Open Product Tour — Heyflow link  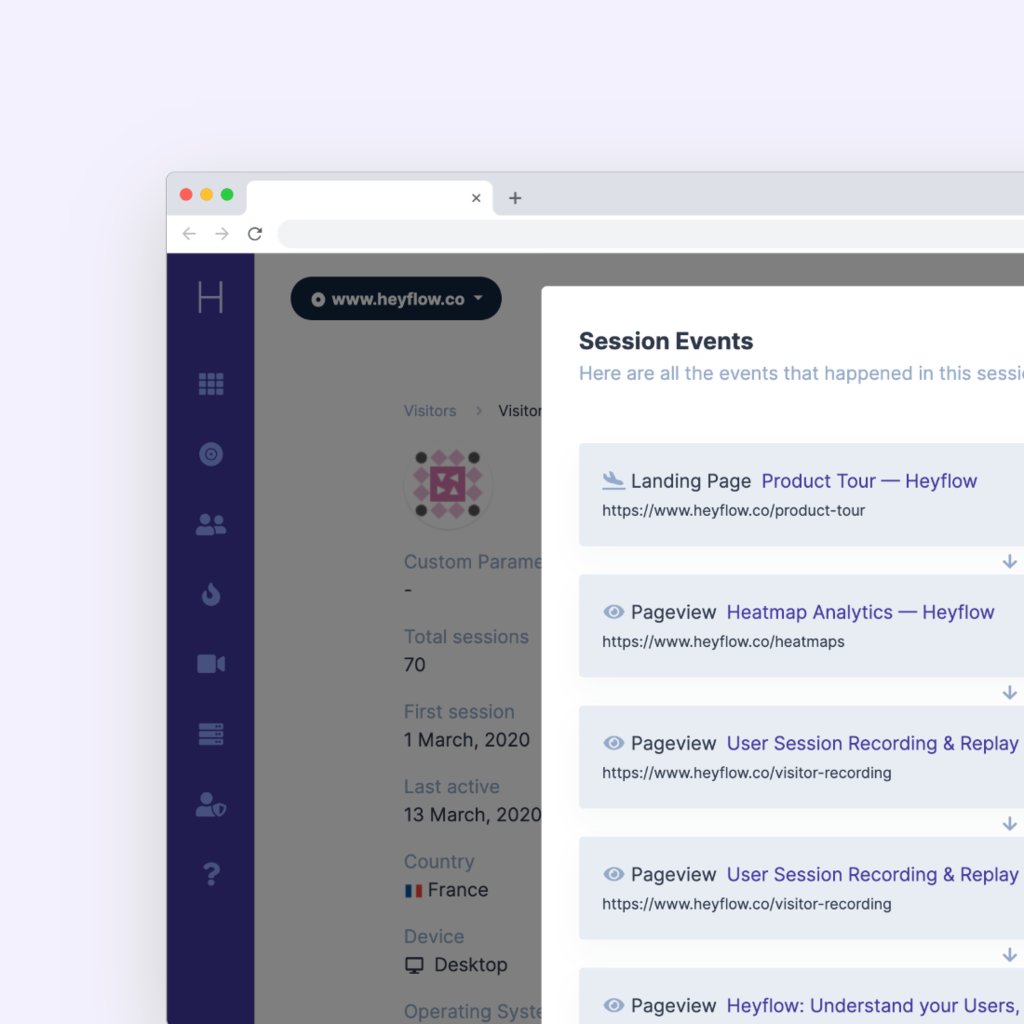[869, 481]
